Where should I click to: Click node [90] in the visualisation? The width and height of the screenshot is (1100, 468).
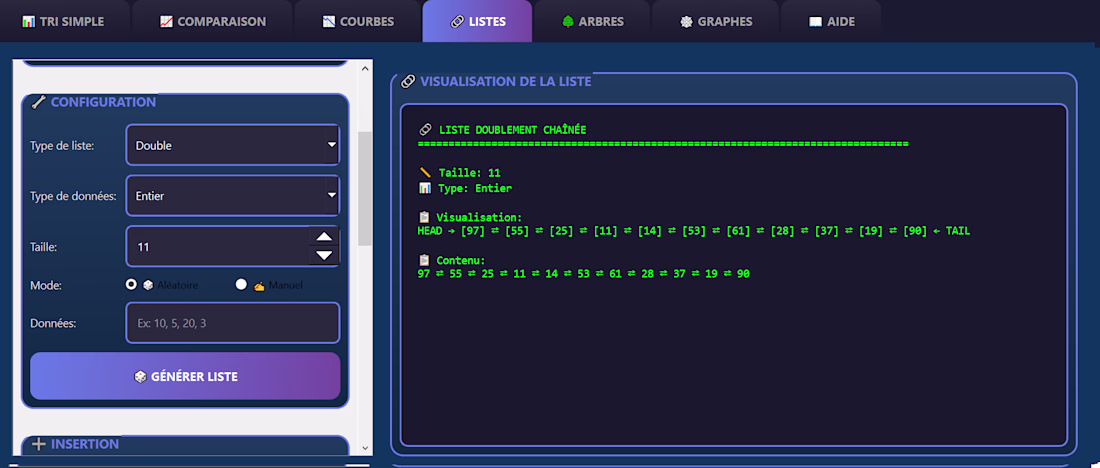click(915, 231)
